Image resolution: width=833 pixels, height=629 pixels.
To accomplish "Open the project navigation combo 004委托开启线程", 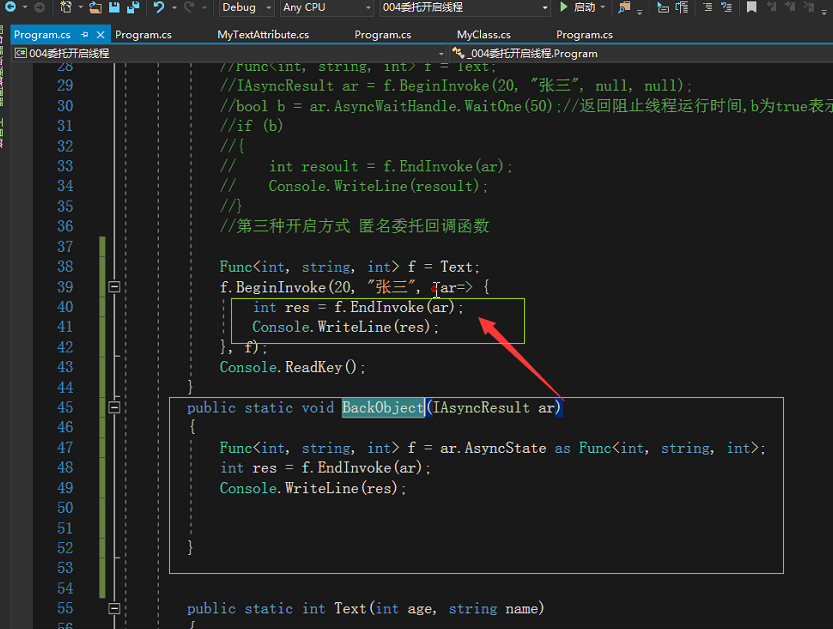I will pos(229,54).
